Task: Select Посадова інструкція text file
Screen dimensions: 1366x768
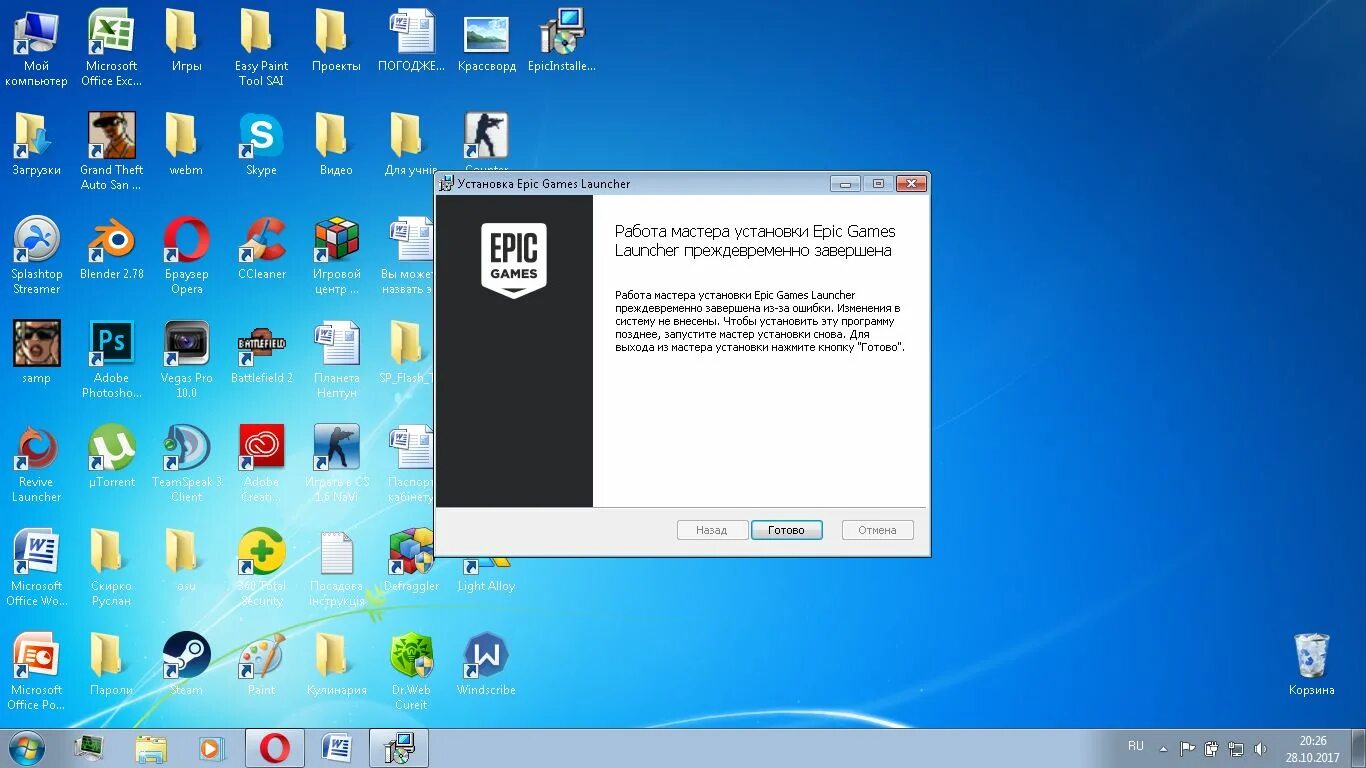Action: (336, 567)
